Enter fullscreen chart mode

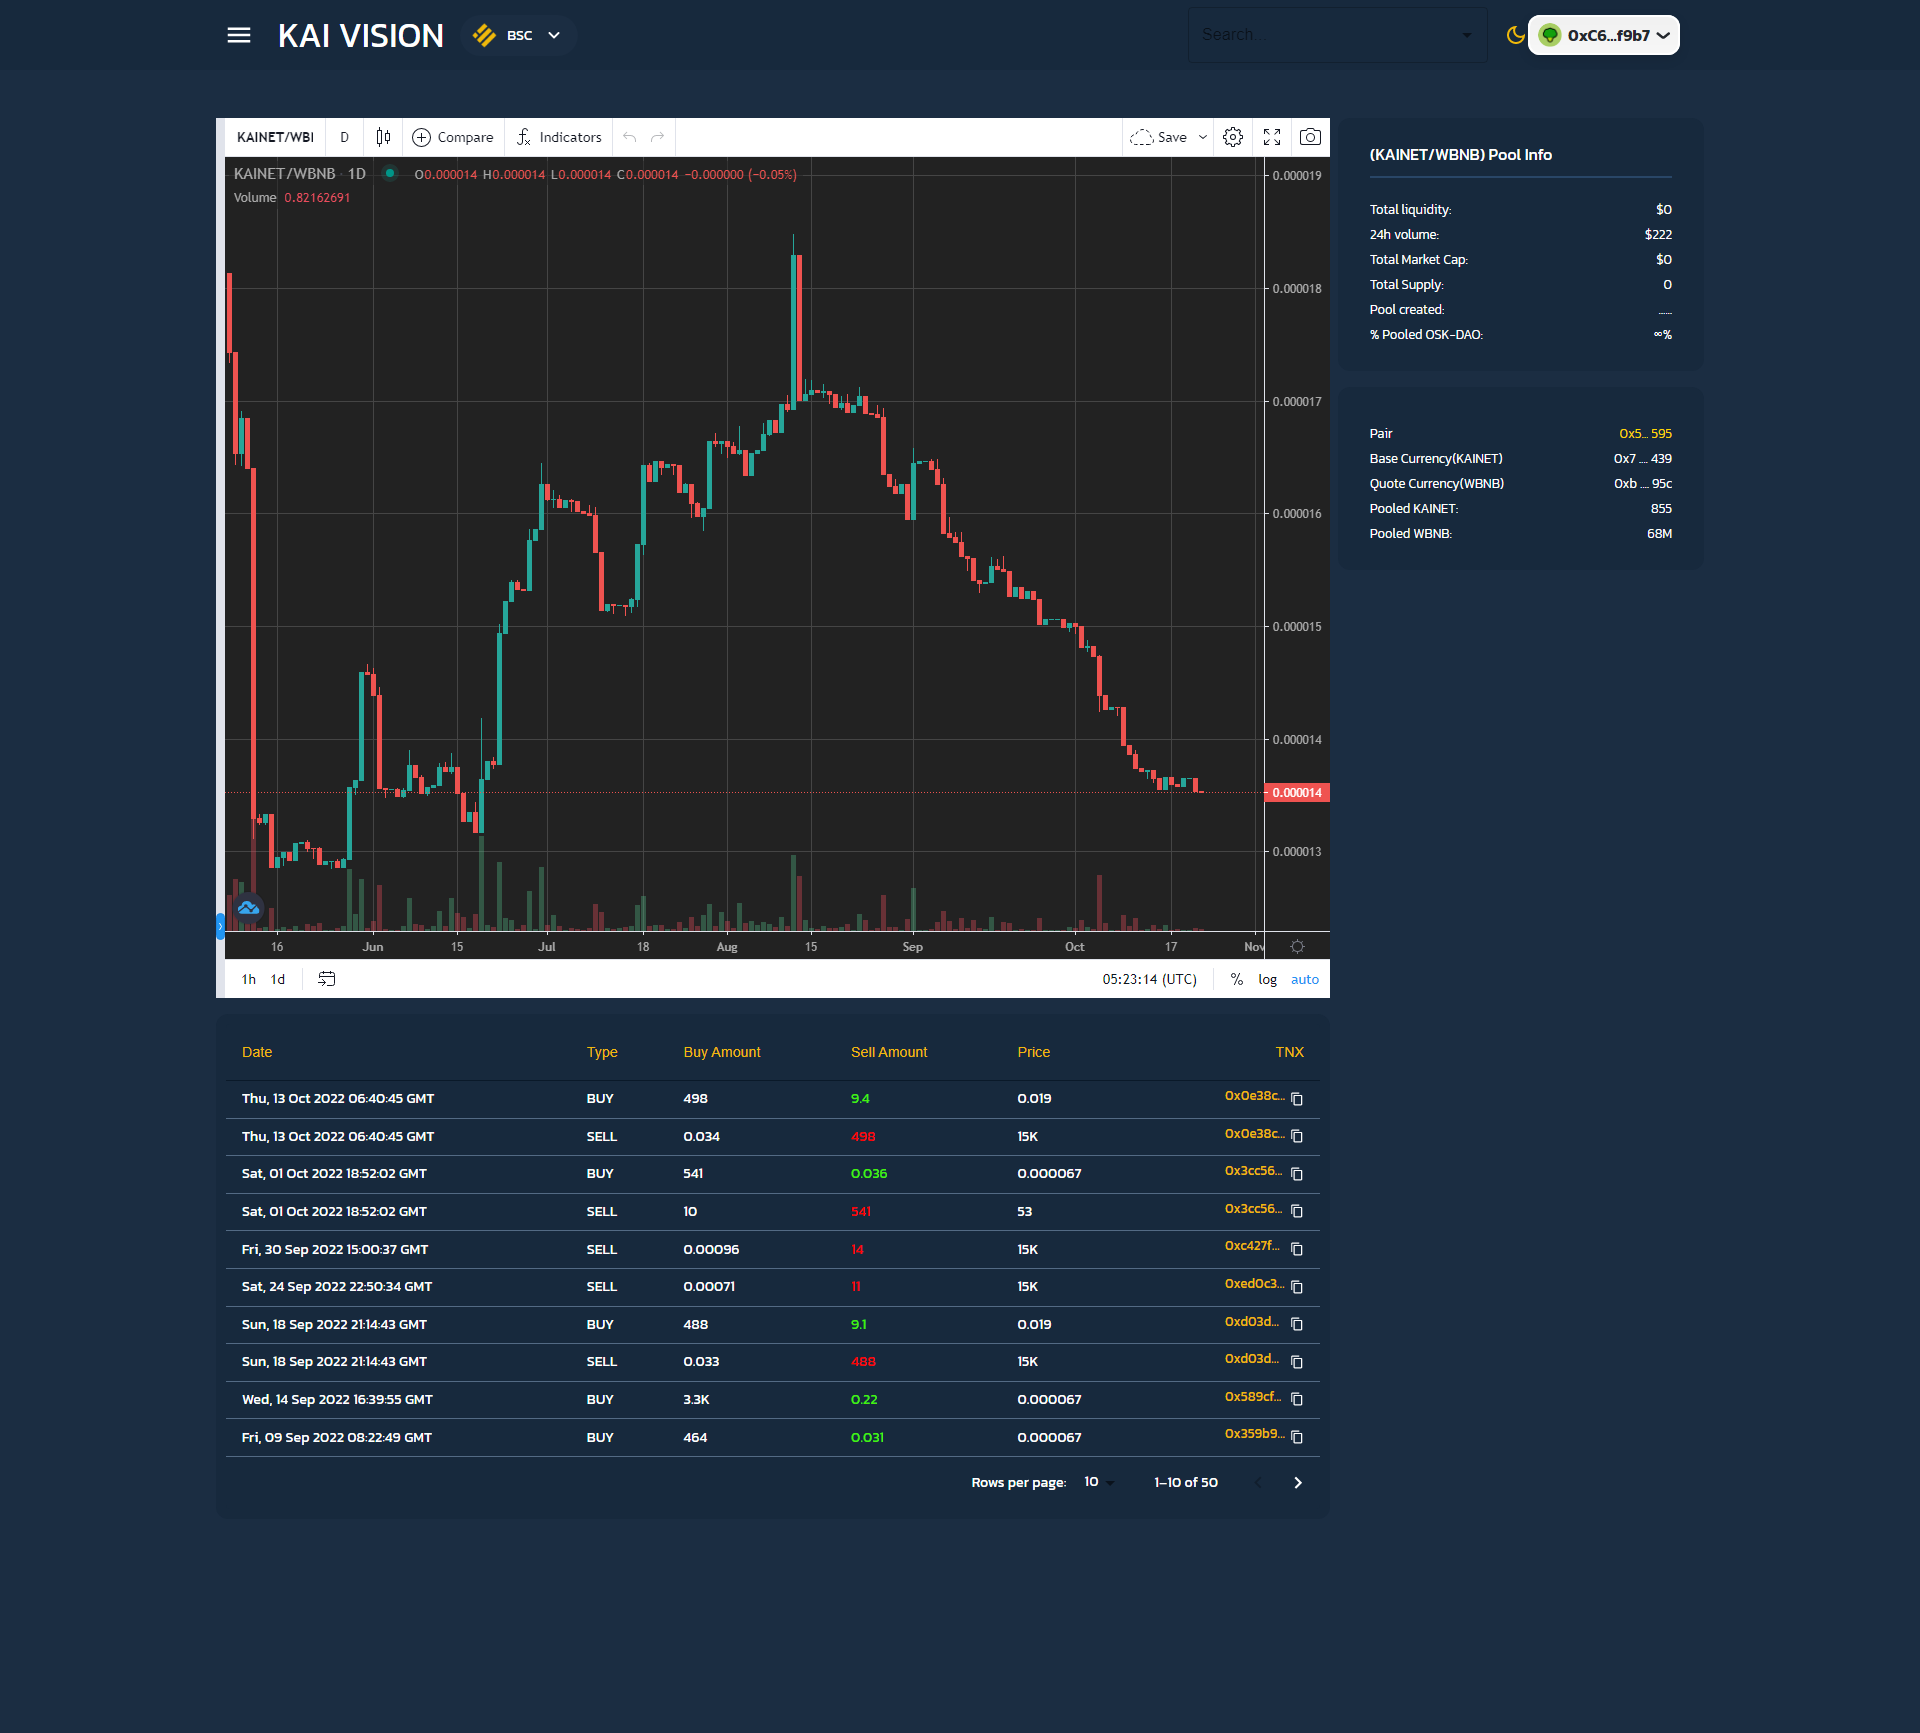1272,137
